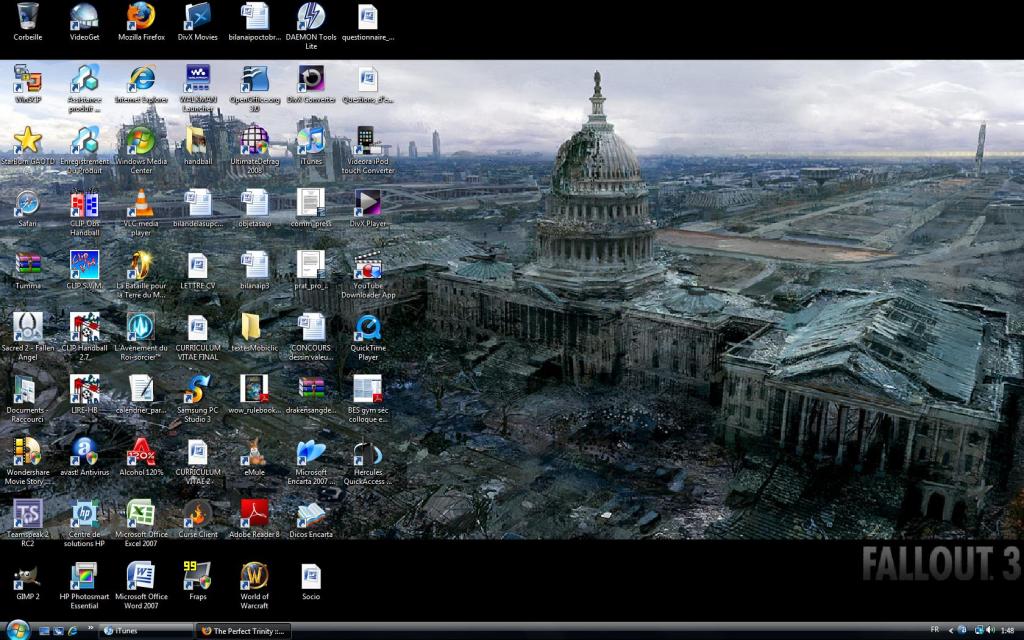Select the DivX Movies shortcut

[197, 21]
